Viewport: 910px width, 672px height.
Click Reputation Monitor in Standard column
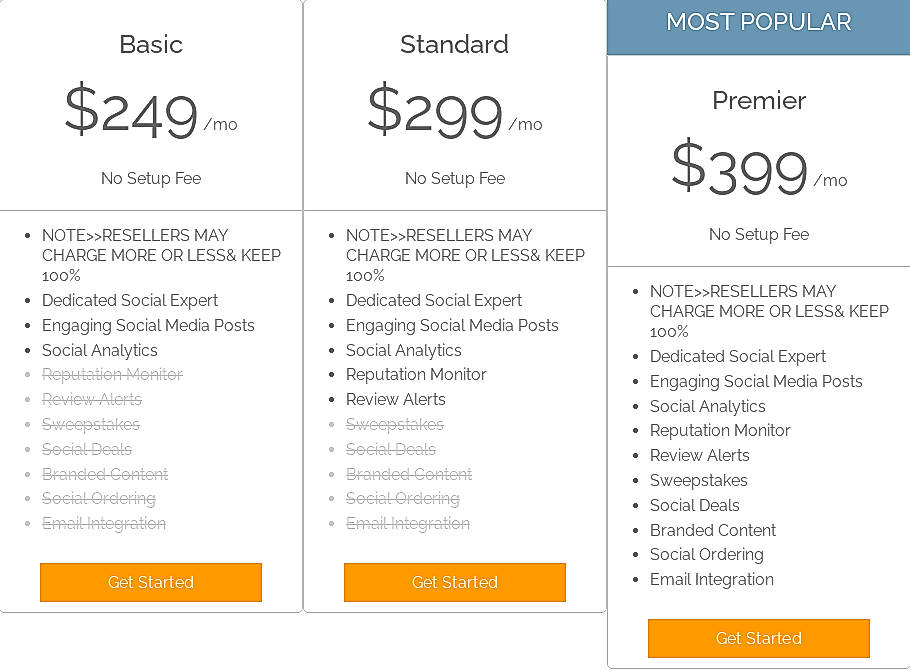tap(416, 374)
